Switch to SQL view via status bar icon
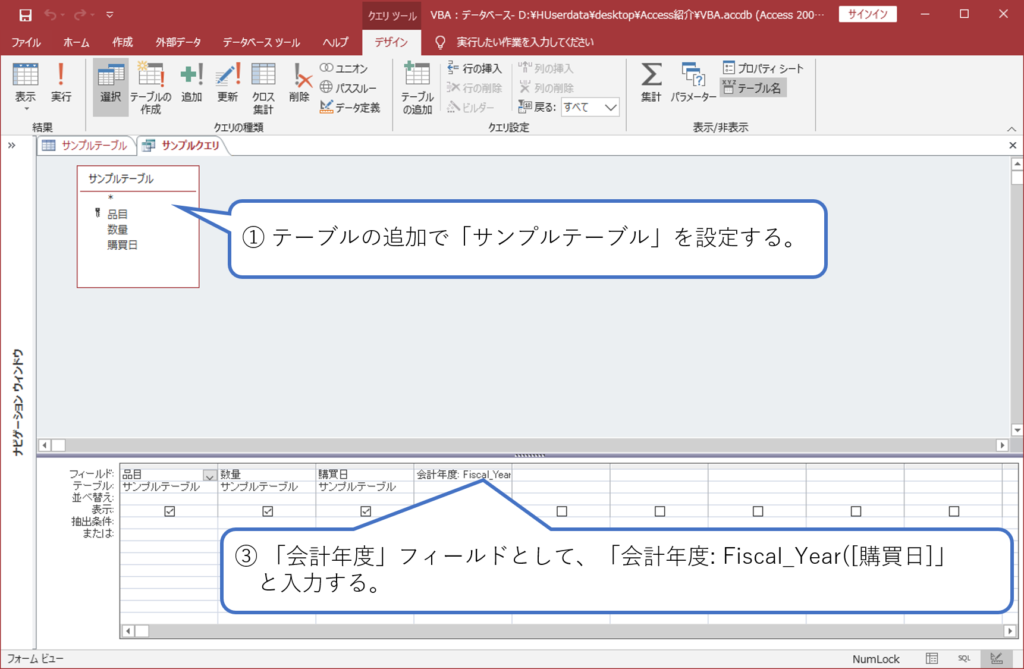Image resolution: width=1024 pixels, height=669 pixels. click(x=964, y=659)
